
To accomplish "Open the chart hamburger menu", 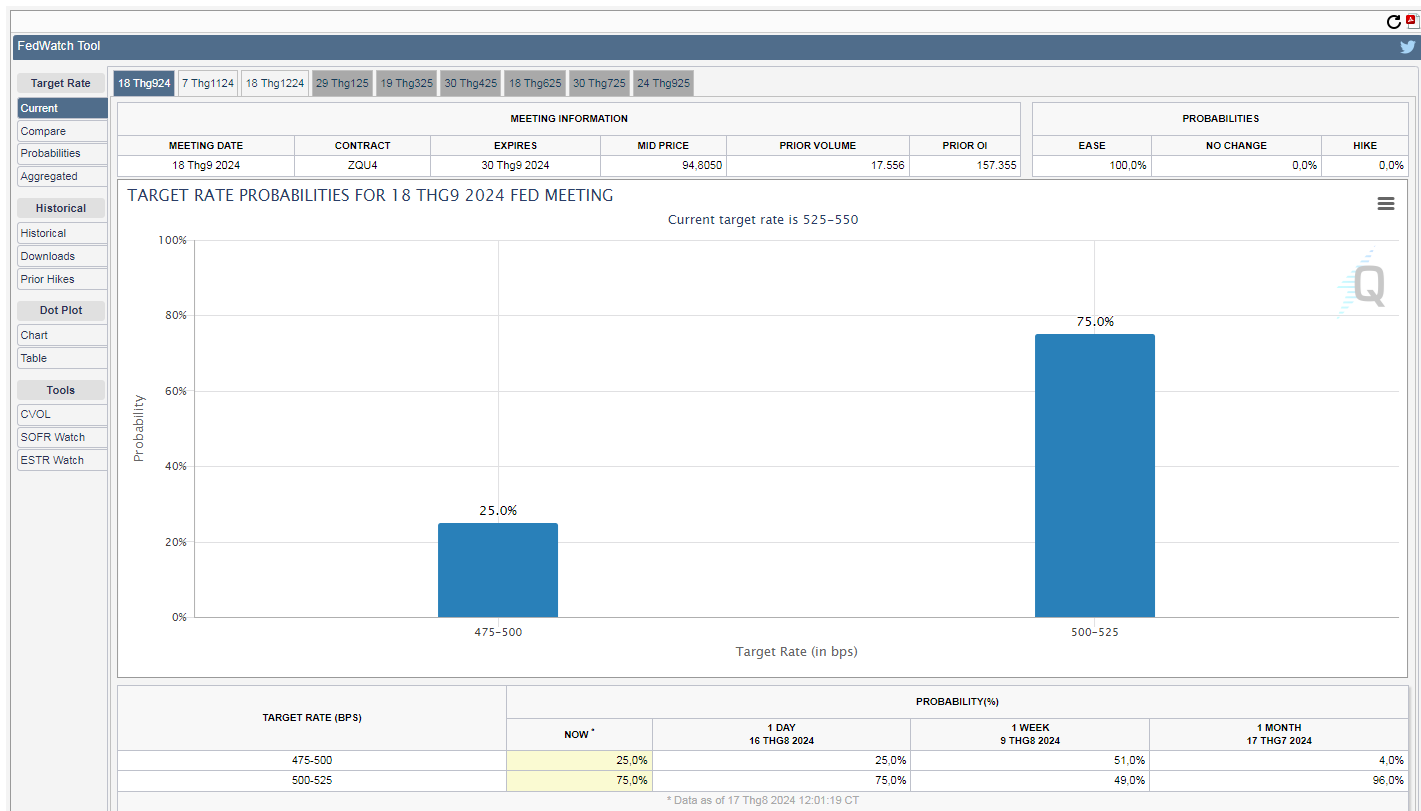I will click(1386, 203).
